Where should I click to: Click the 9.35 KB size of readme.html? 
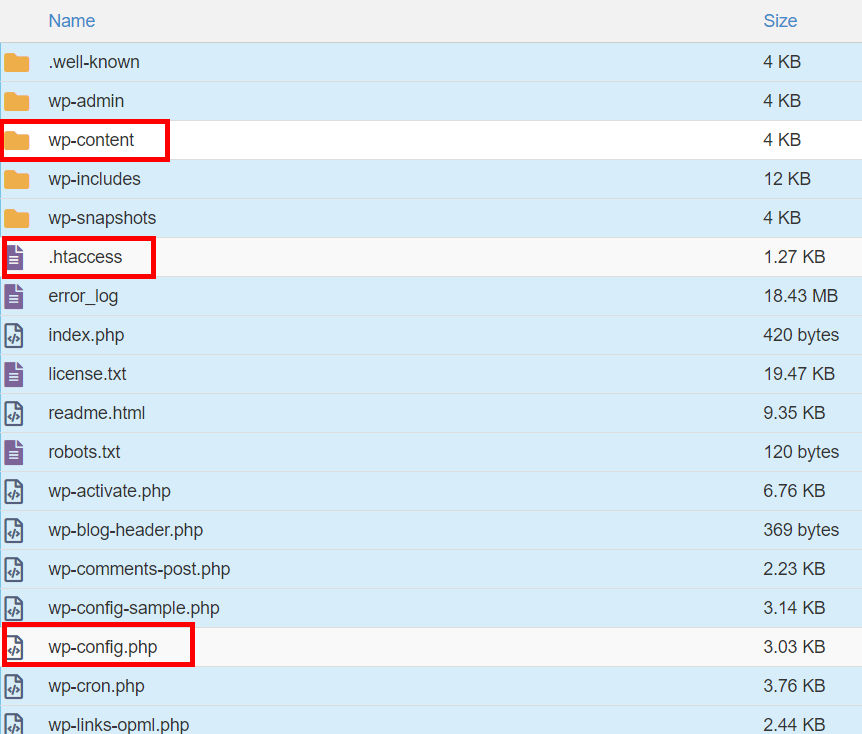click(794, 413)
